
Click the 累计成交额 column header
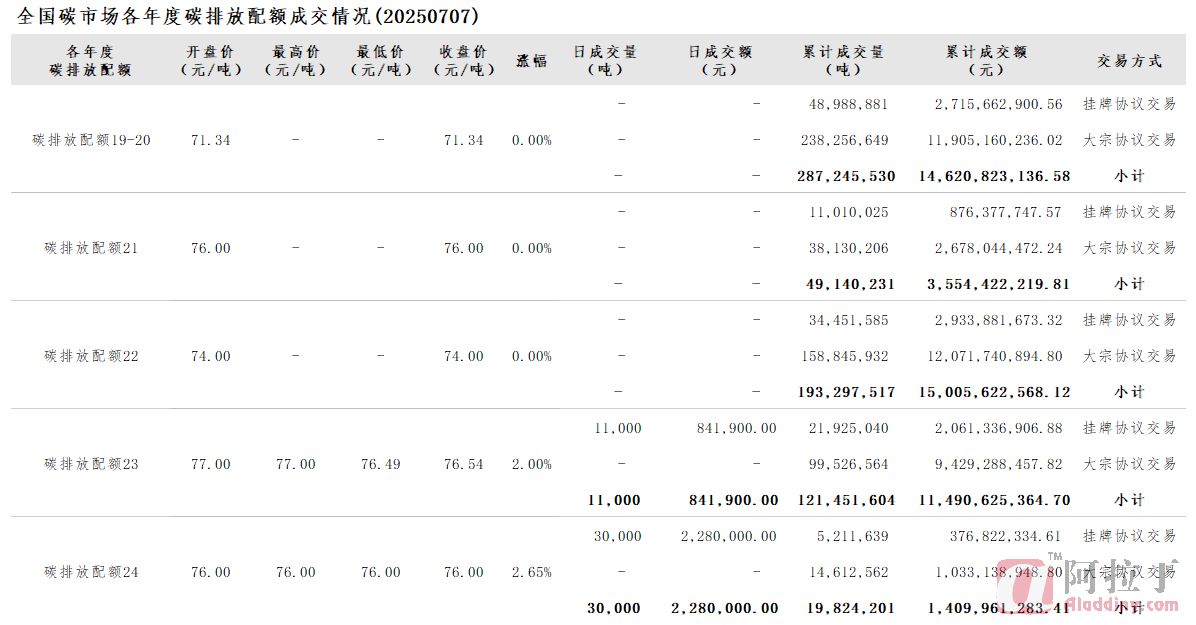tap(986, 60)
